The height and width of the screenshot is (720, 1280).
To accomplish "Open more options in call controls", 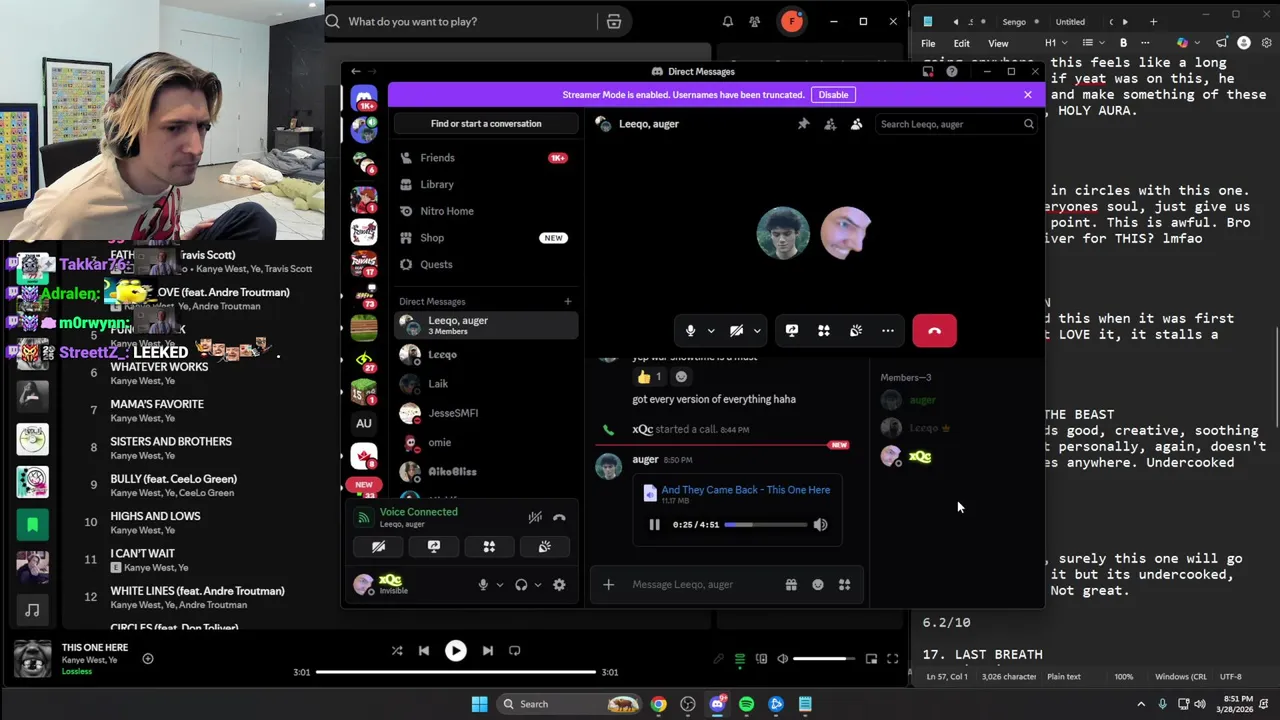I will (888, 331).
